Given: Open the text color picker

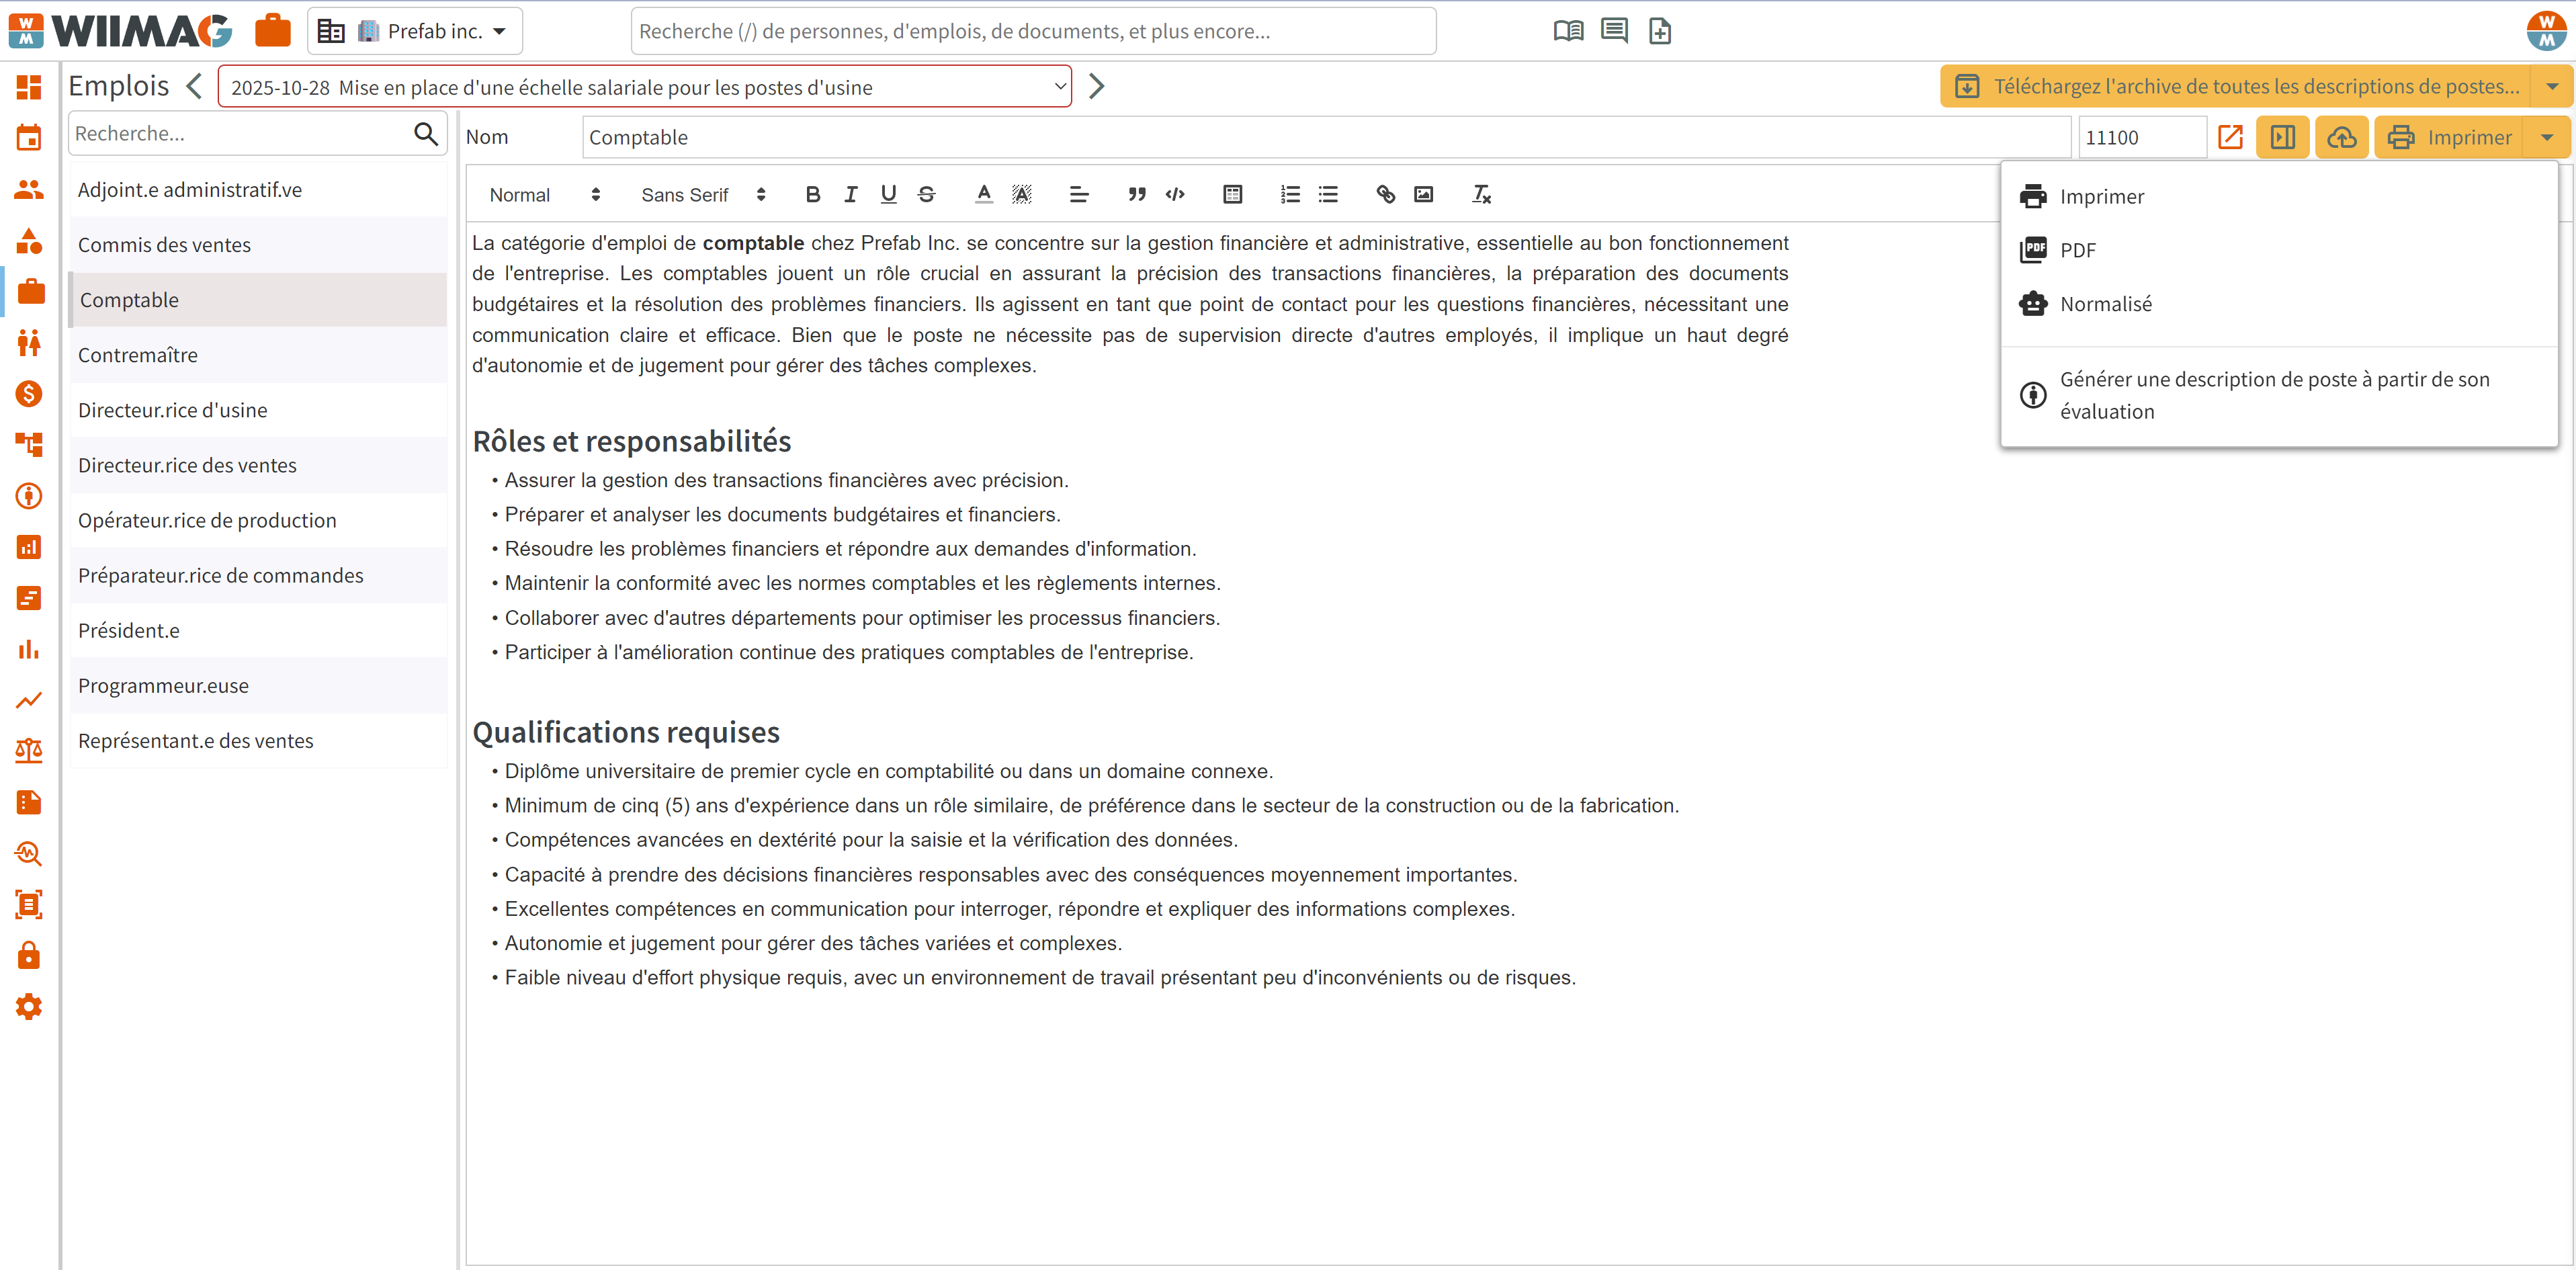Looking at the screenshot, I should click(984, 194).
